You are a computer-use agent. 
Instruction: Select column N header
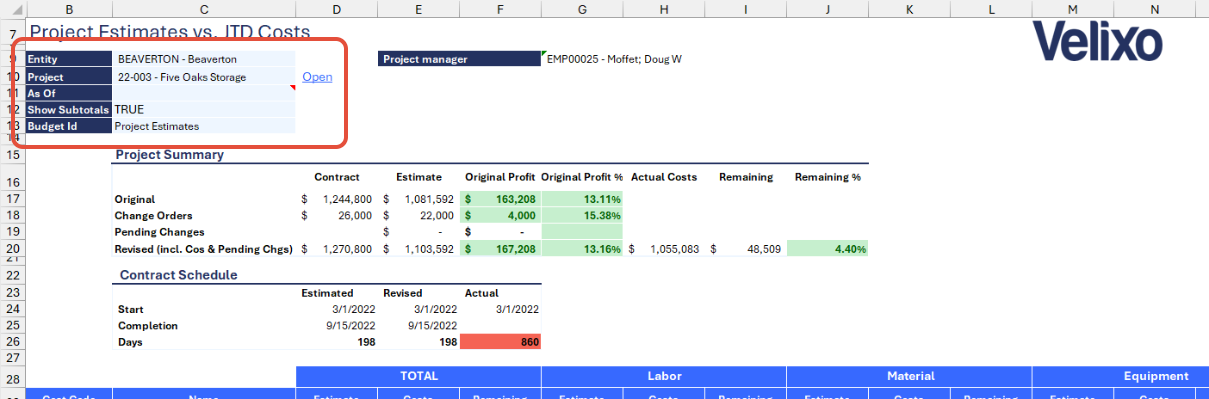(x=1154, y=9)
